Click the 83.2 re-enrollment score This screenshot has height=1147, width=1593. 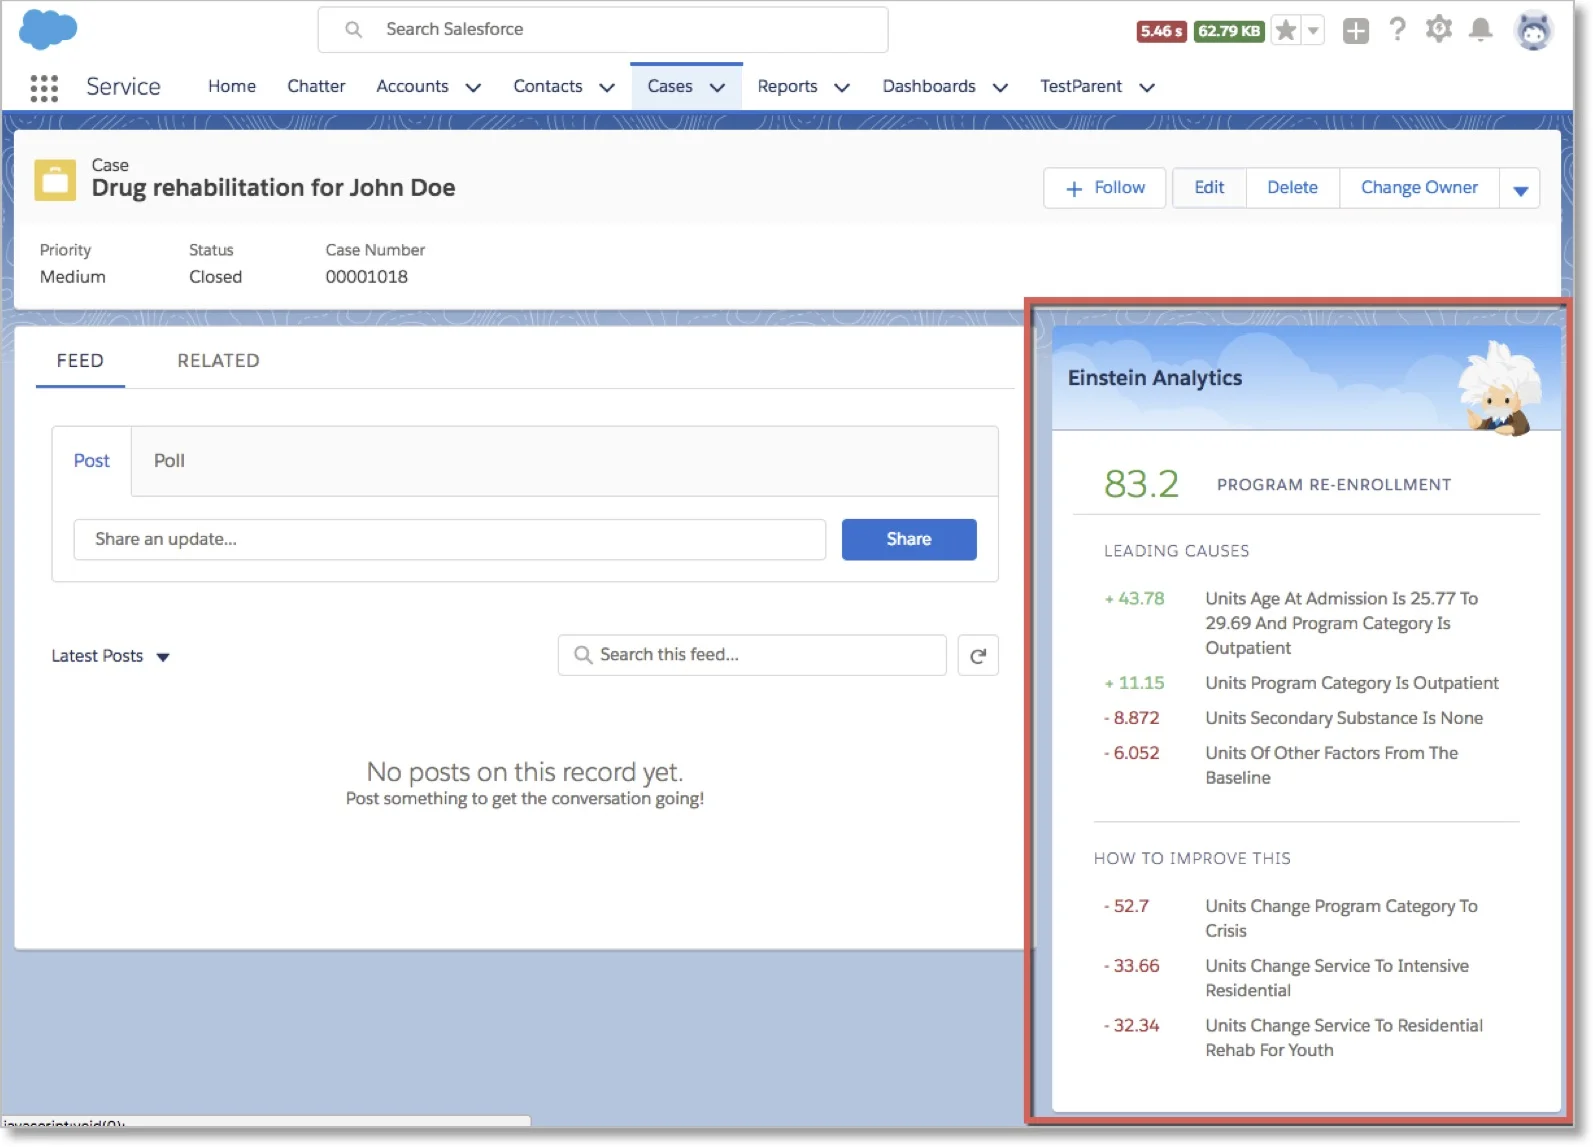click(x=1141, y=485)
